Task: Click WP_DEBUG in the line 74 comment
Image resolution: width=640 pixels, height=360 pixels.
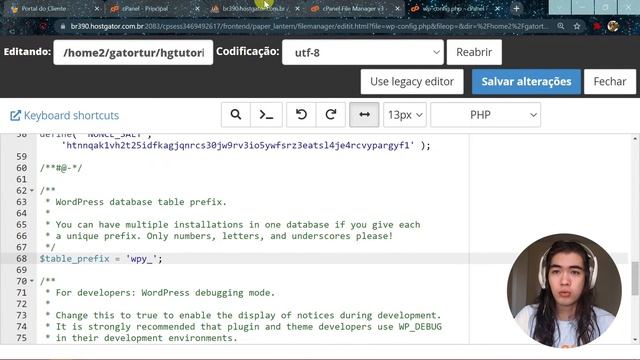Action: point(420,327)
